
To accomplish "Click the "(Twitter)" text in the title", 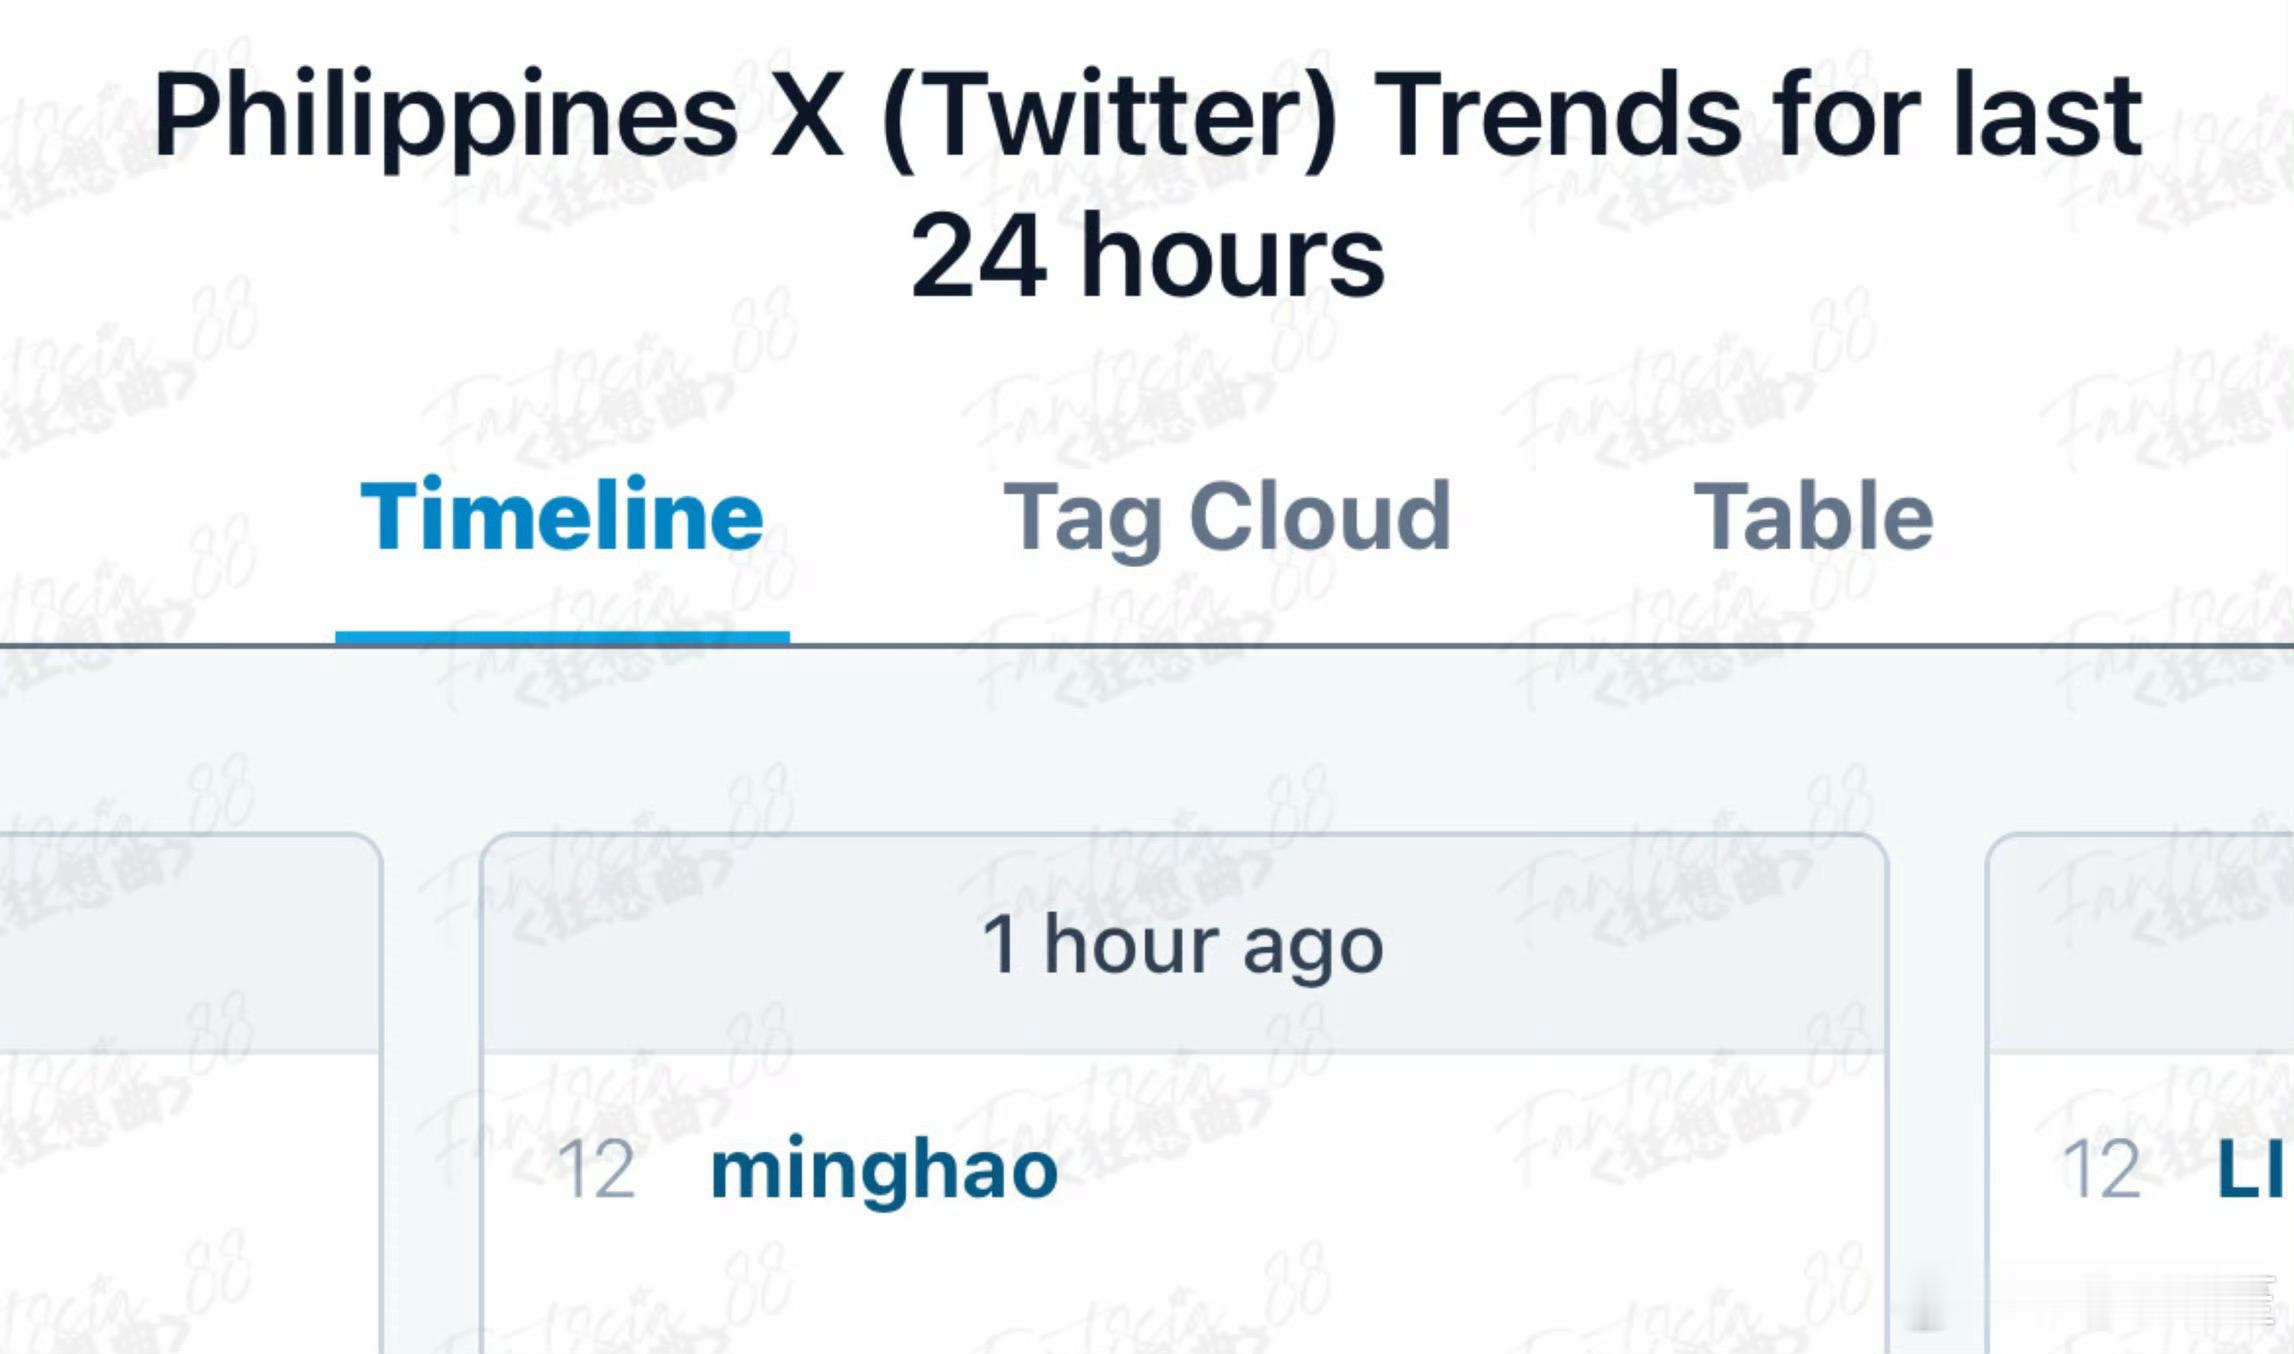I will (1110, 115).
